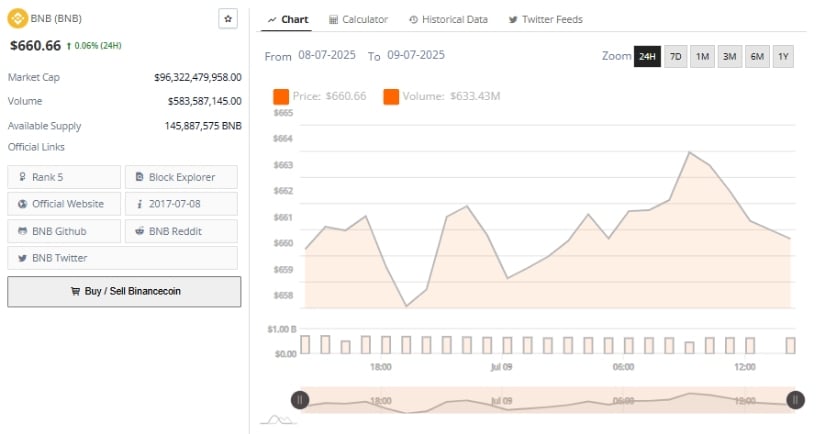Viewport: 825px width, 434px height.
Task: Open the Historical Data tab
Action: tap(448, 20)
